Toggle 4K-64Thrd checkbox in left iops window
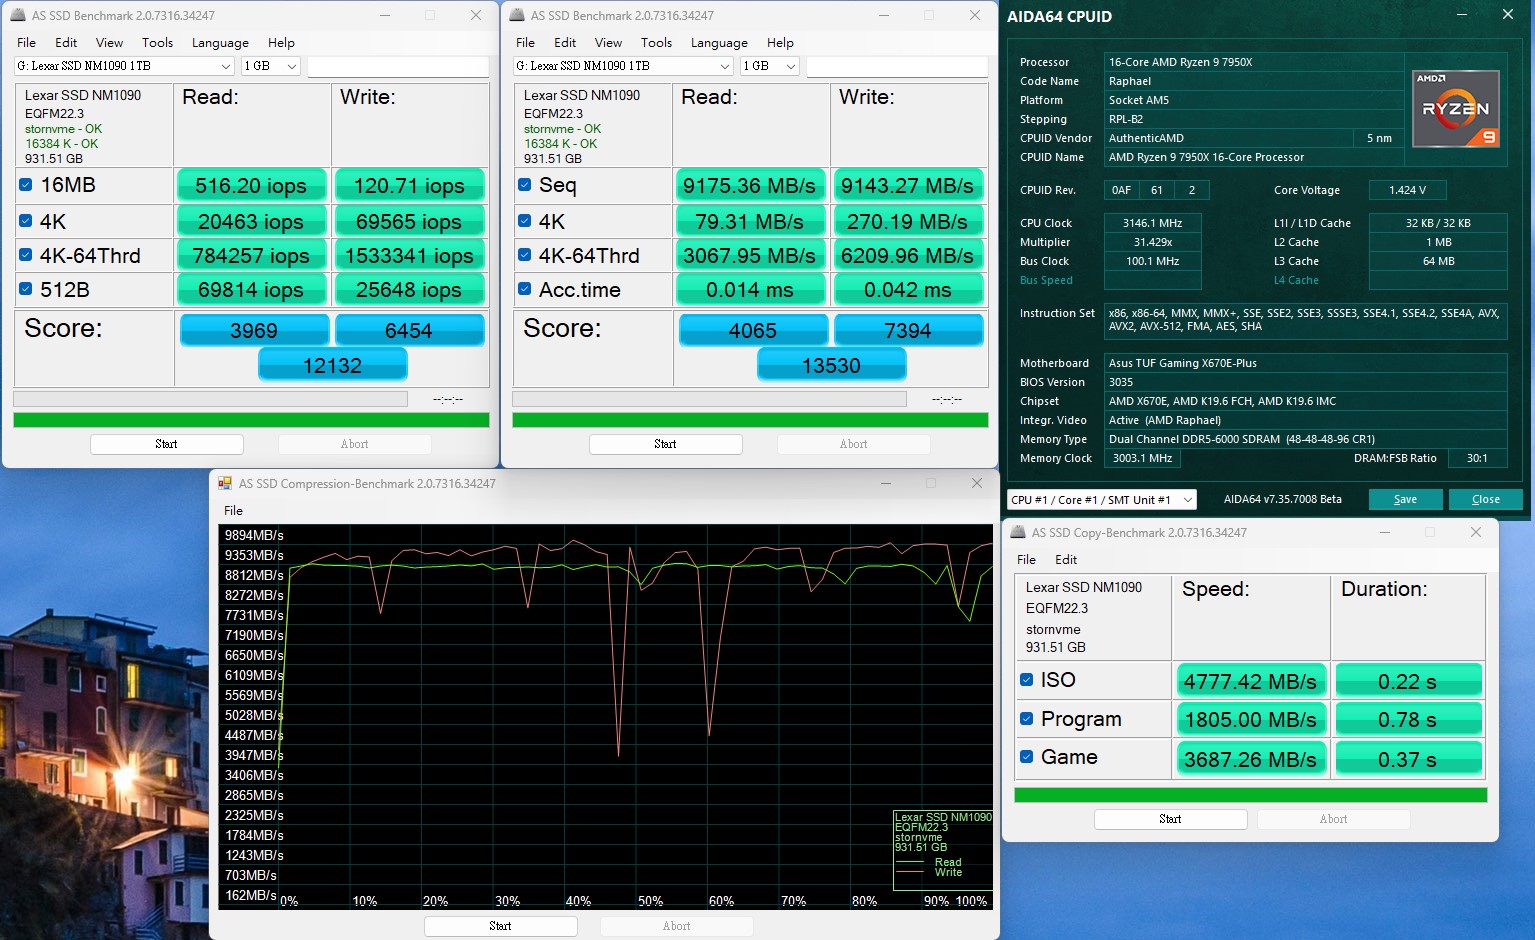Viewport: 1535px width, 940px height. click(25, 255)
